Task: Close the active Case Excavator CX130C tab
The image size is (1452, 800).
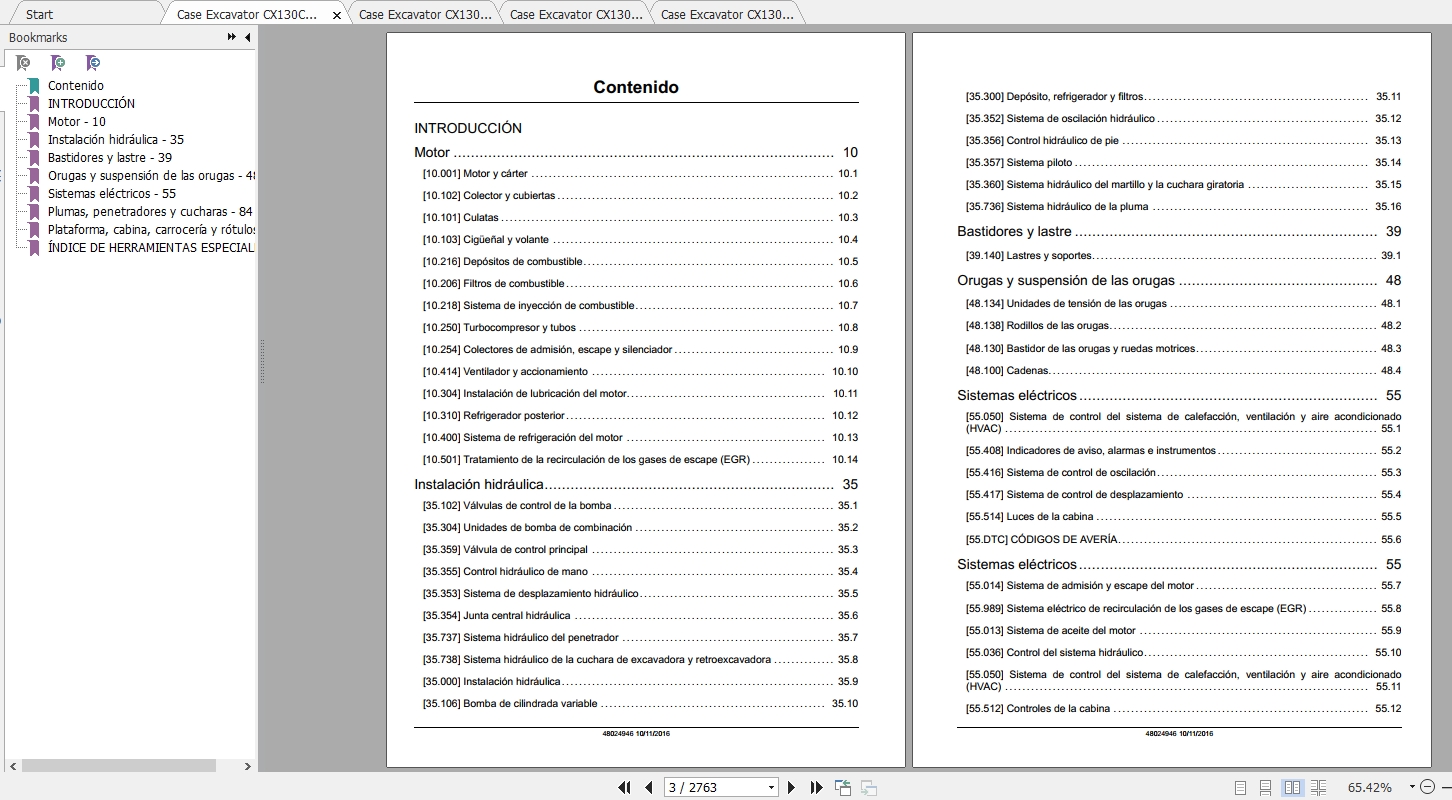Action: pyautogui.click(x=337, y=15)
